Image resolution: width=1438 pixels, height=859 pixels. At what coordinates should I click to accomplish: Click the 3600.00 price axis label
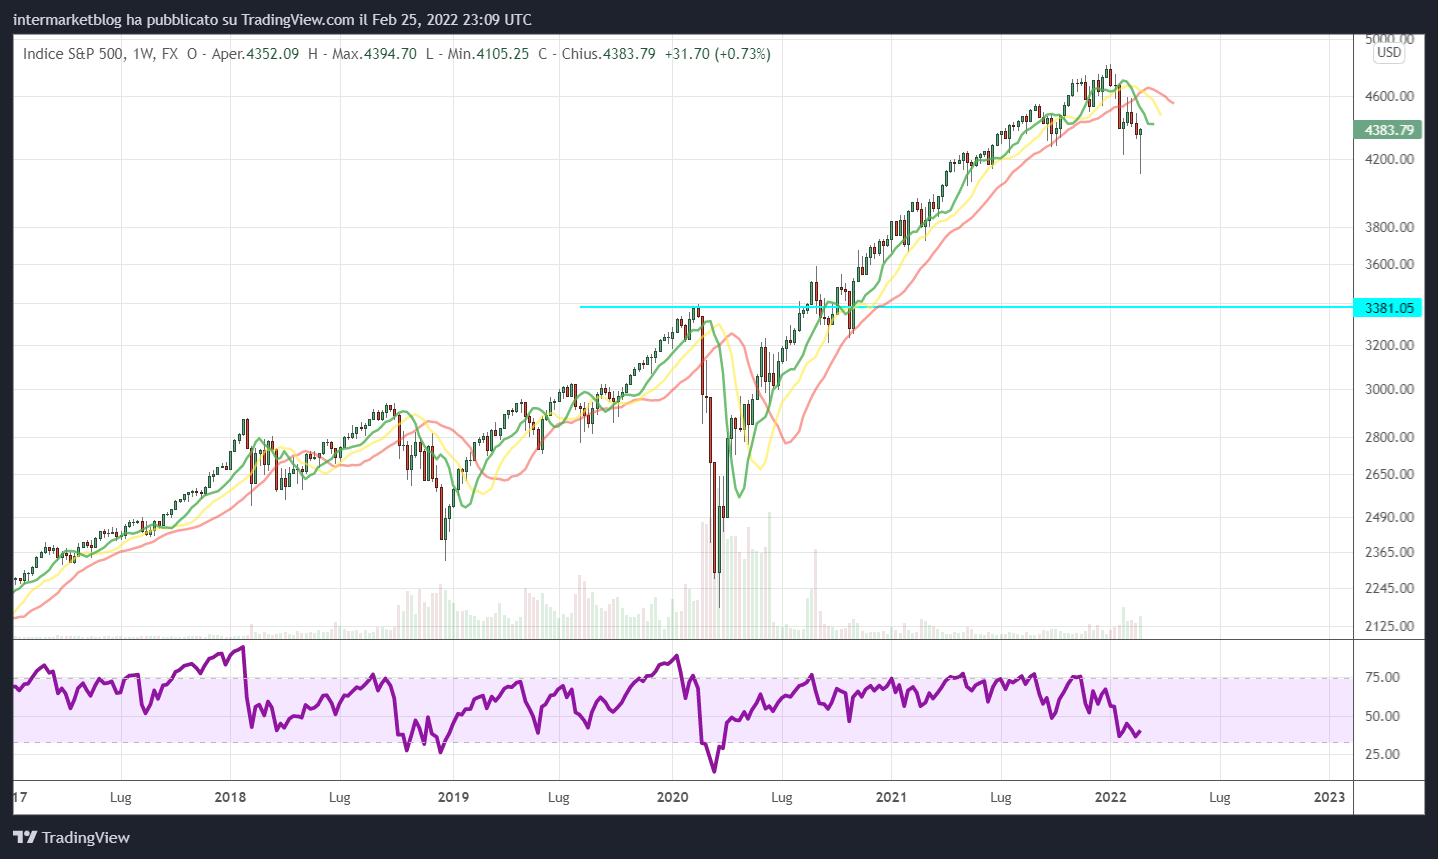coord(1389,264)
